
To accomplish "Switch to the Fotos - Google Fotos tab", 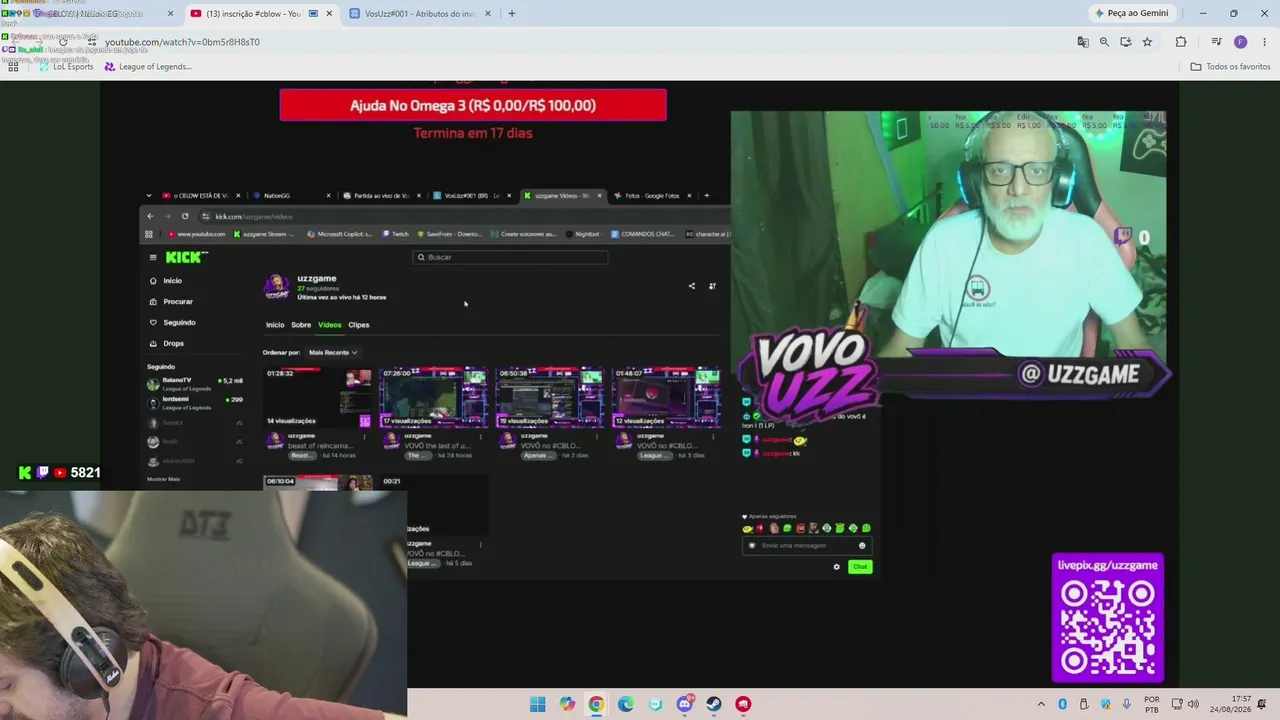I will (652, 196).
